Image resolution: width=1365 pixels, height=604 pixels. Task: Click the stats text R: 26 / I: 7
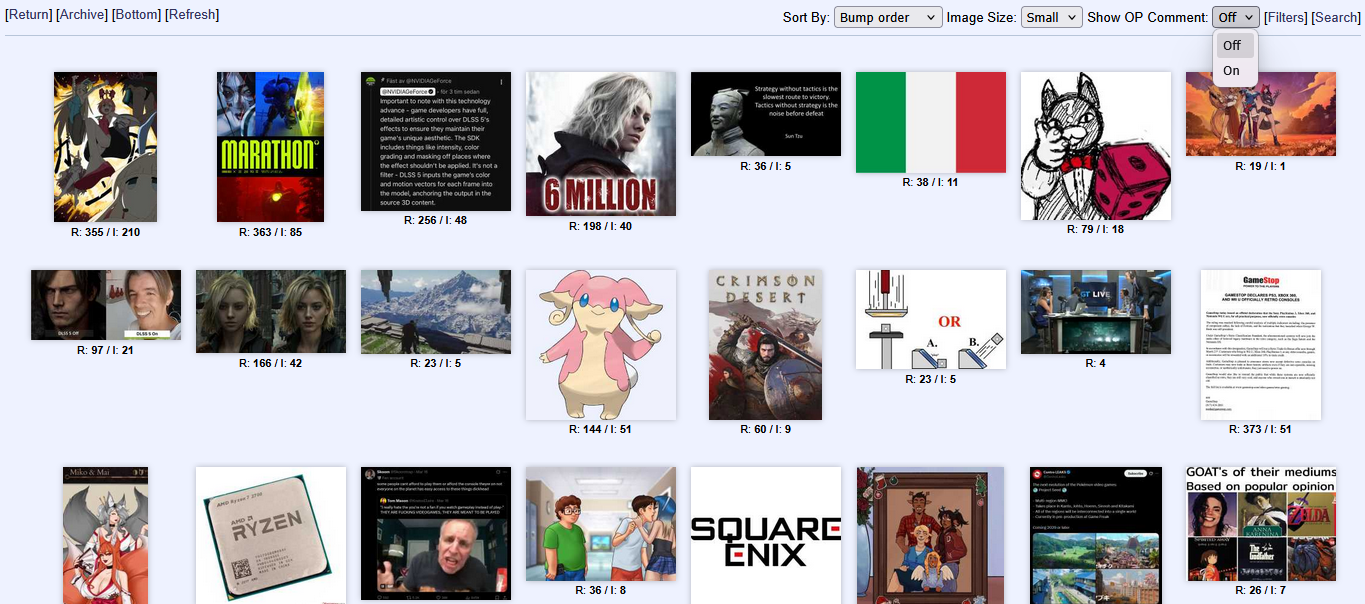click(x=1261, y=590)
